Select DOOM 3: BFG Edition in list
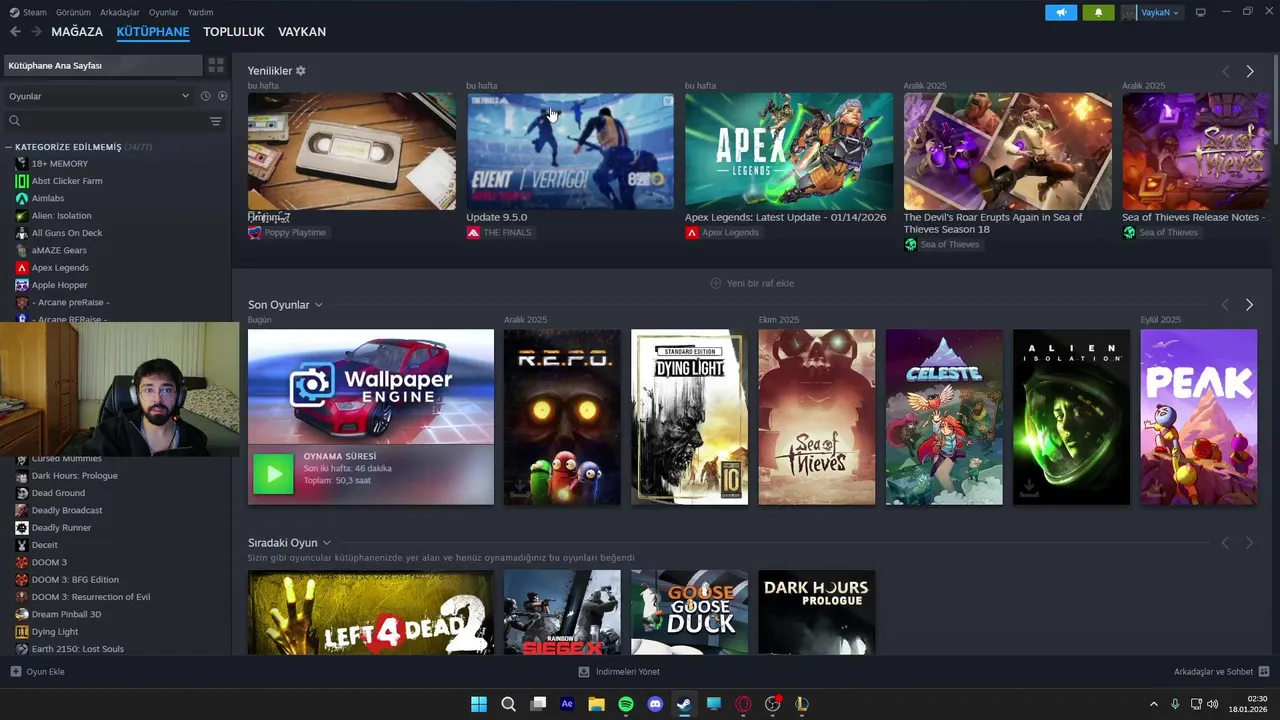This screenshot has width=1280, height=720. 75,580
